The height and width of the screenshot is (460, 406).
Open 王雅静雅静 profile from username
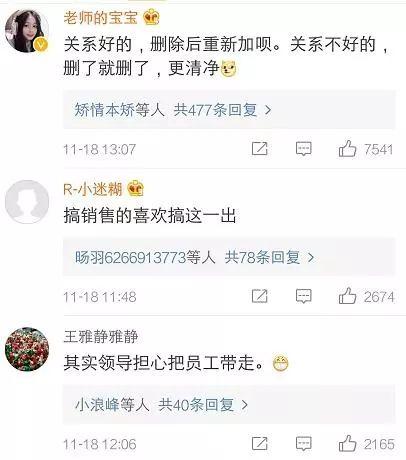click(100, 336)
